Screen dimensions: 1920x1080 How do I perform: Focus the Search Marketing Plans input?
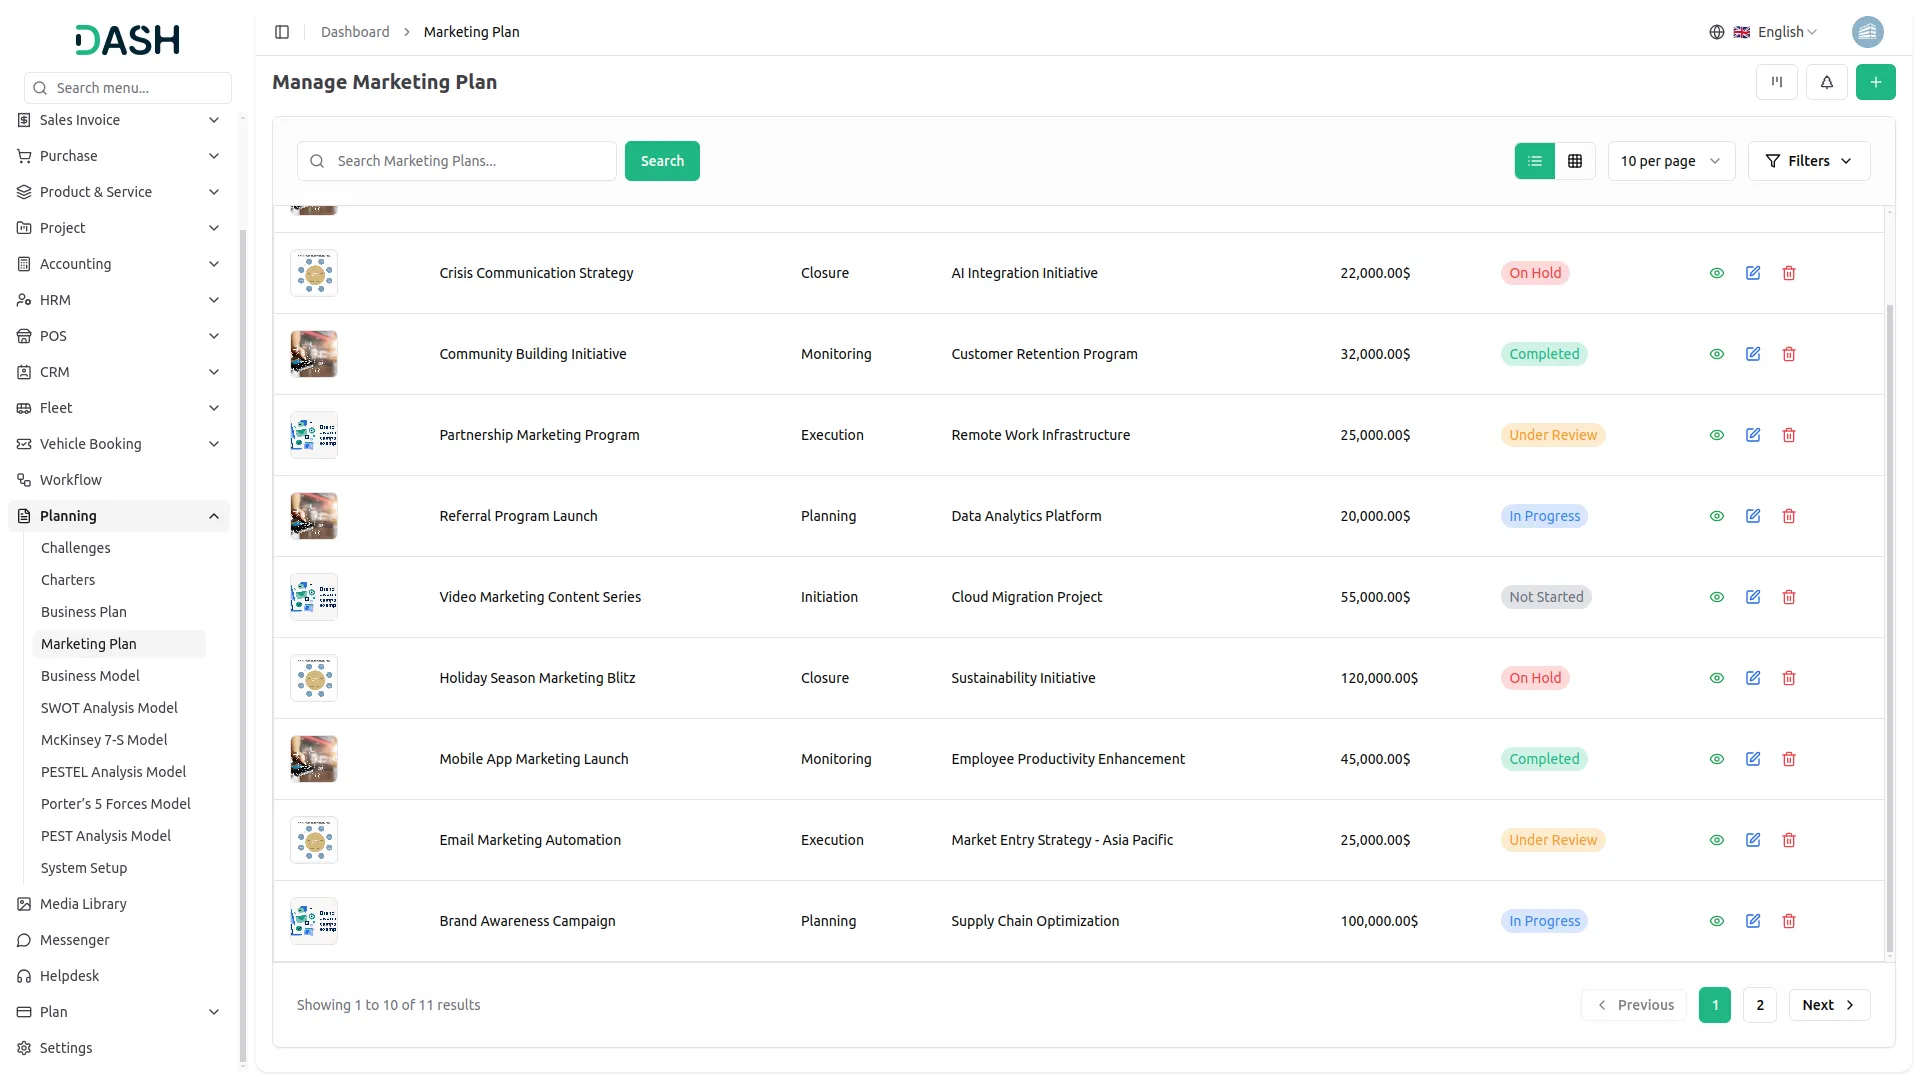pyautogui.click(x=470, y=161)
